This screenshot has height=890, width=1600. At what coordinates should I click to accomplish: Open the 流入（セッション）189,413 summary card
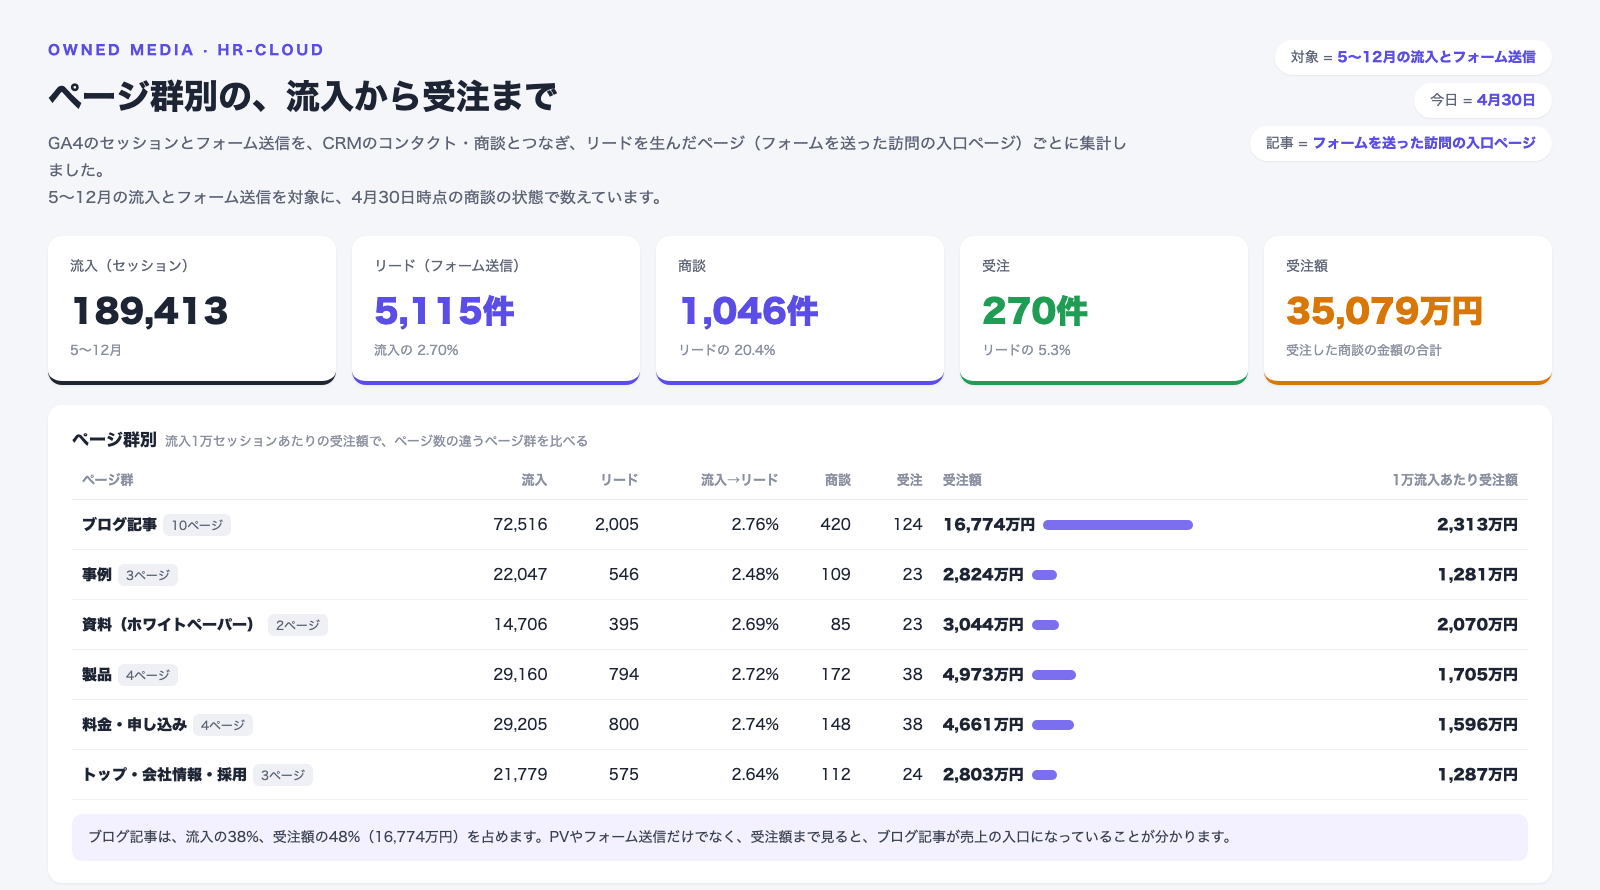[192, 310]
